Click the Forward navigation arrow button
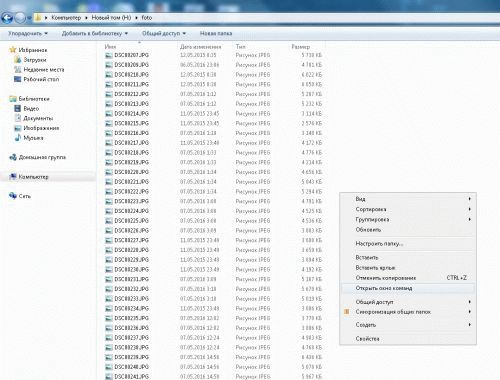500x380 pixels. click(x=20, y=18)
